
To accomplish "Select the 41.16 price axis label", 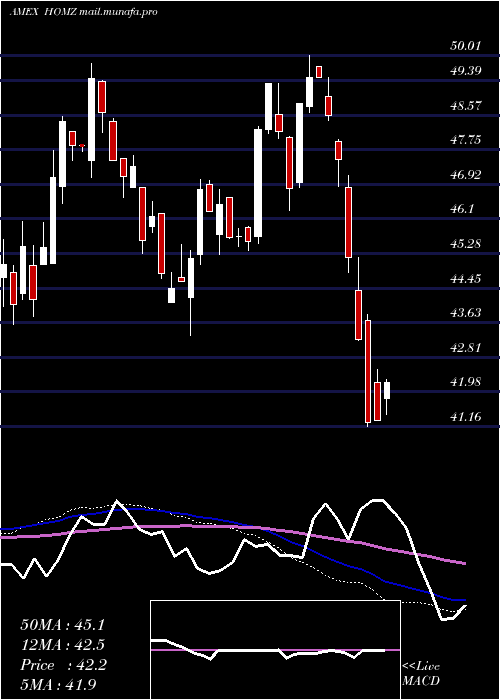I will (x=466, y=417).
